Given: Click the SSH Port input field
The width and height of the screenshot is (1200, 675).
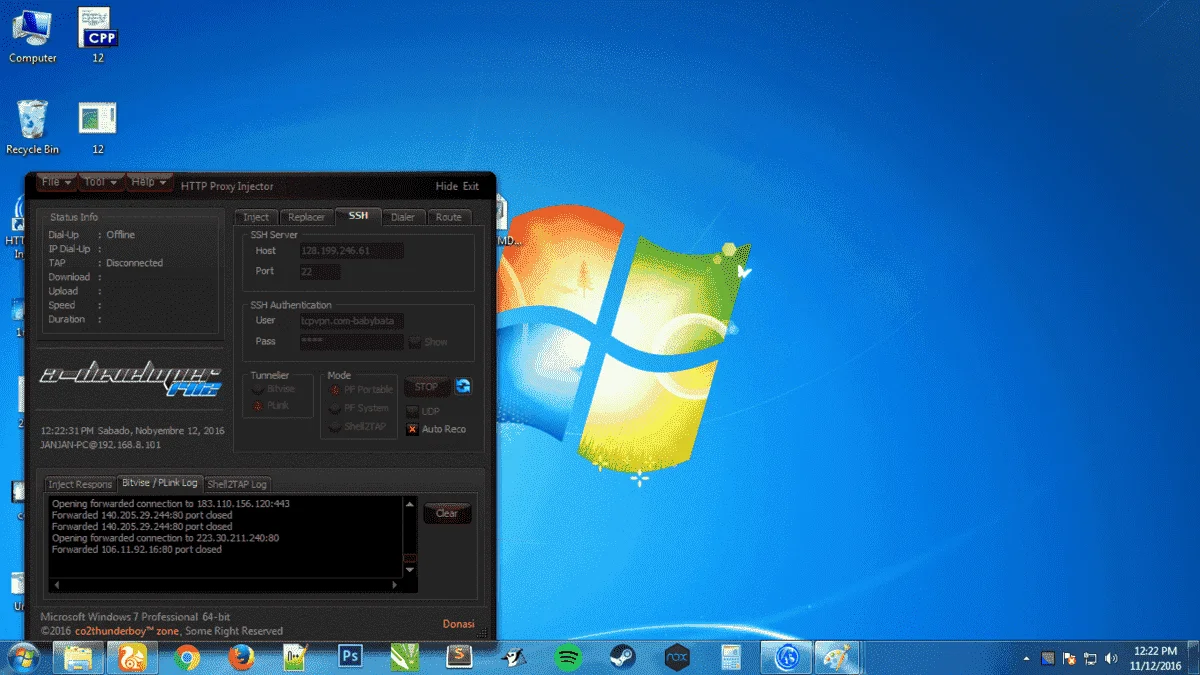Looking at the screenshot, I should (319, 271).
